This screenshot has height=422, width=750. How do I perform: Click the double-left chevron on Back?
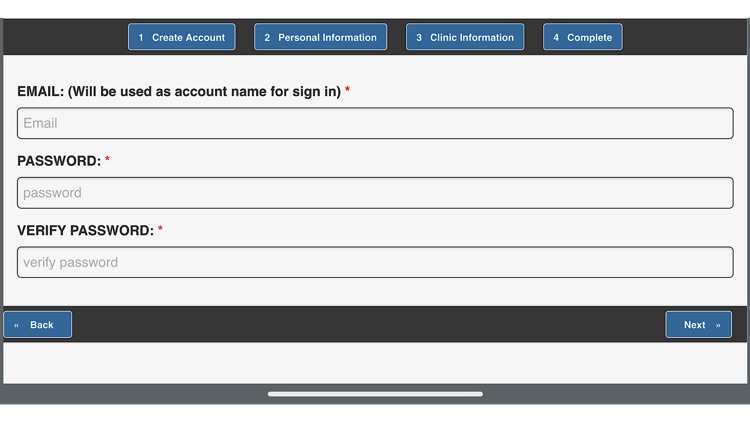click(16, 325)
